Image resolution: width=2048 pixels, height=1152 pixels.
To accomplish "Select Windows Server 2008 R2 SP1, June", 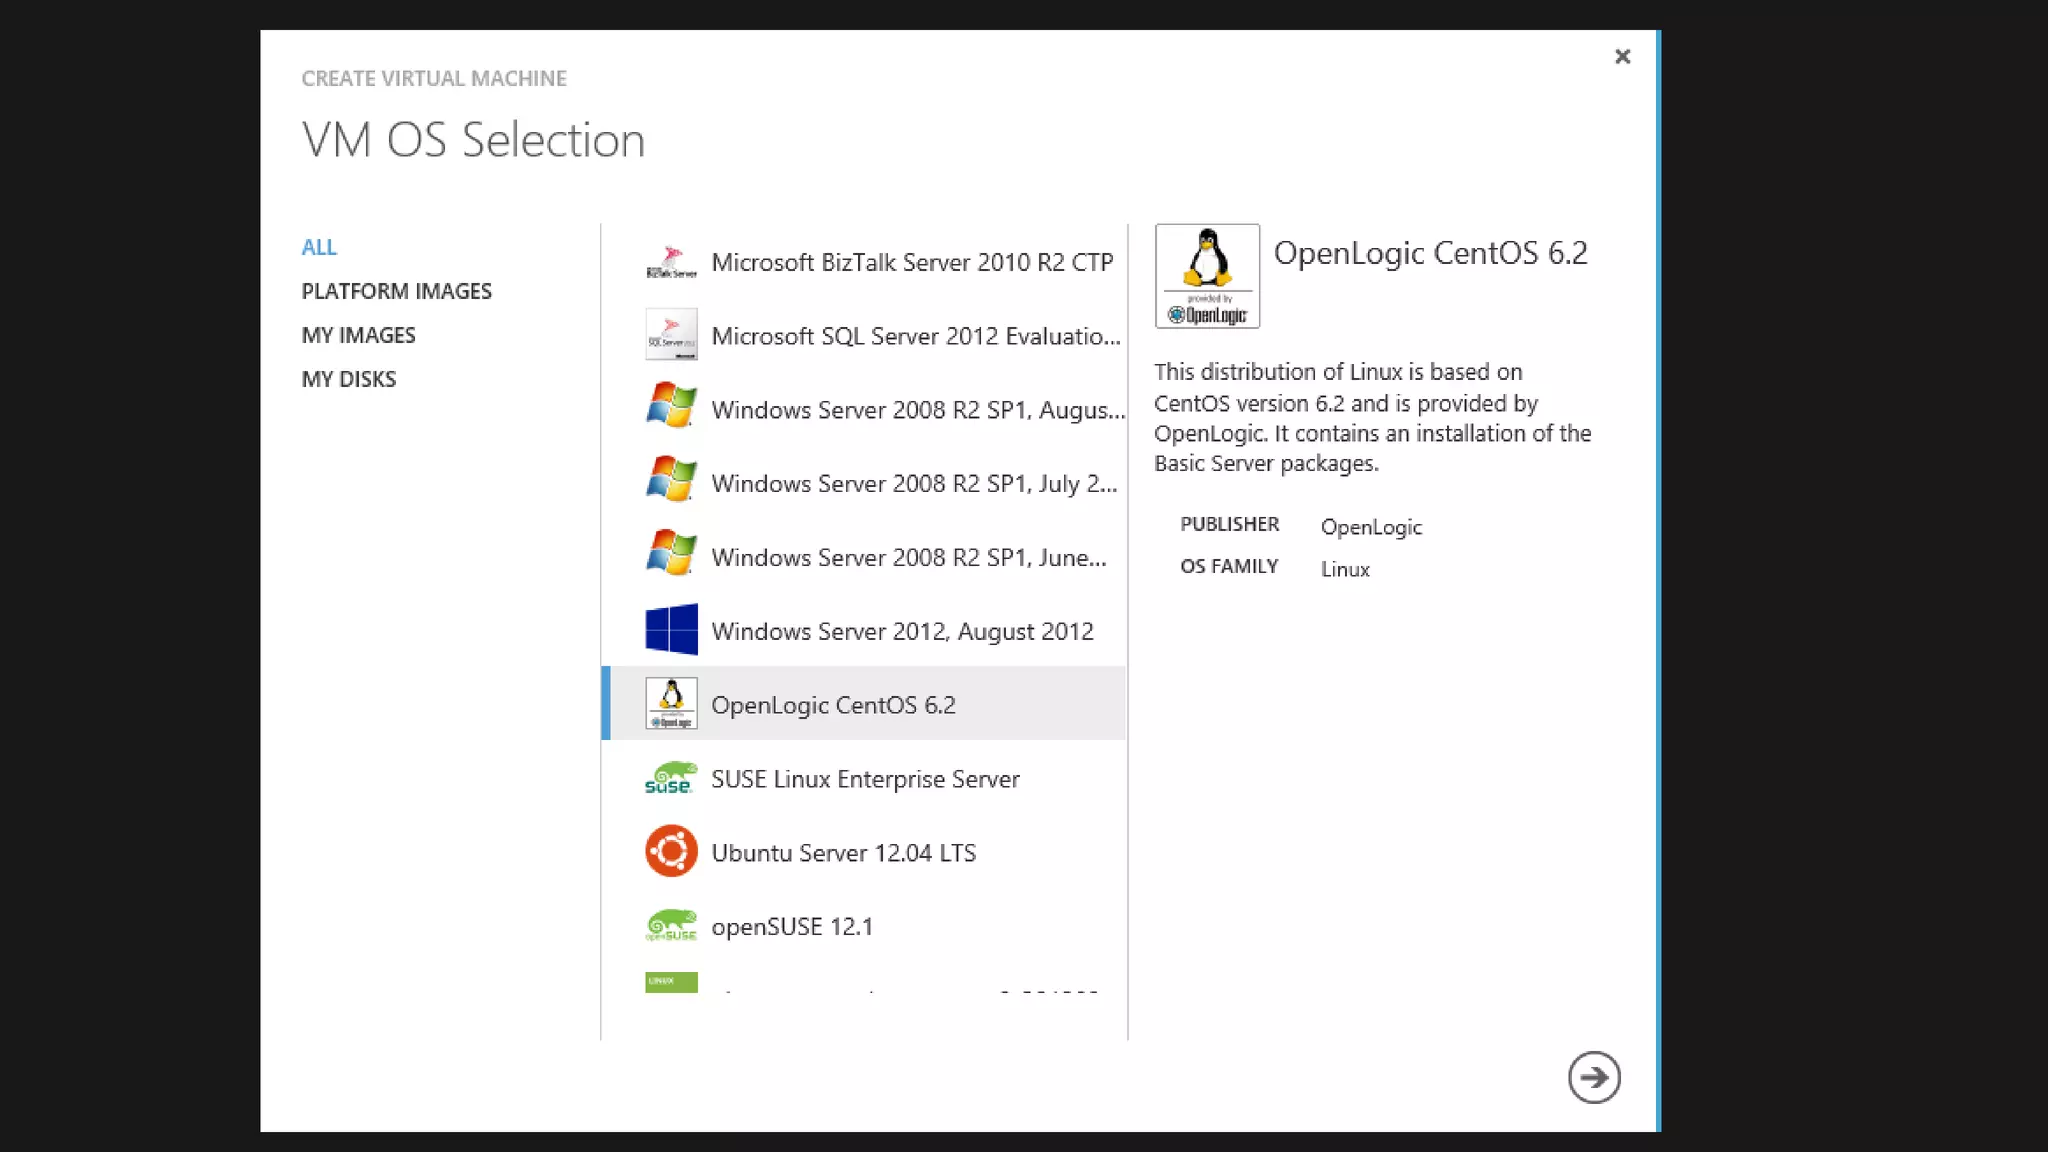I will point(908,558).
